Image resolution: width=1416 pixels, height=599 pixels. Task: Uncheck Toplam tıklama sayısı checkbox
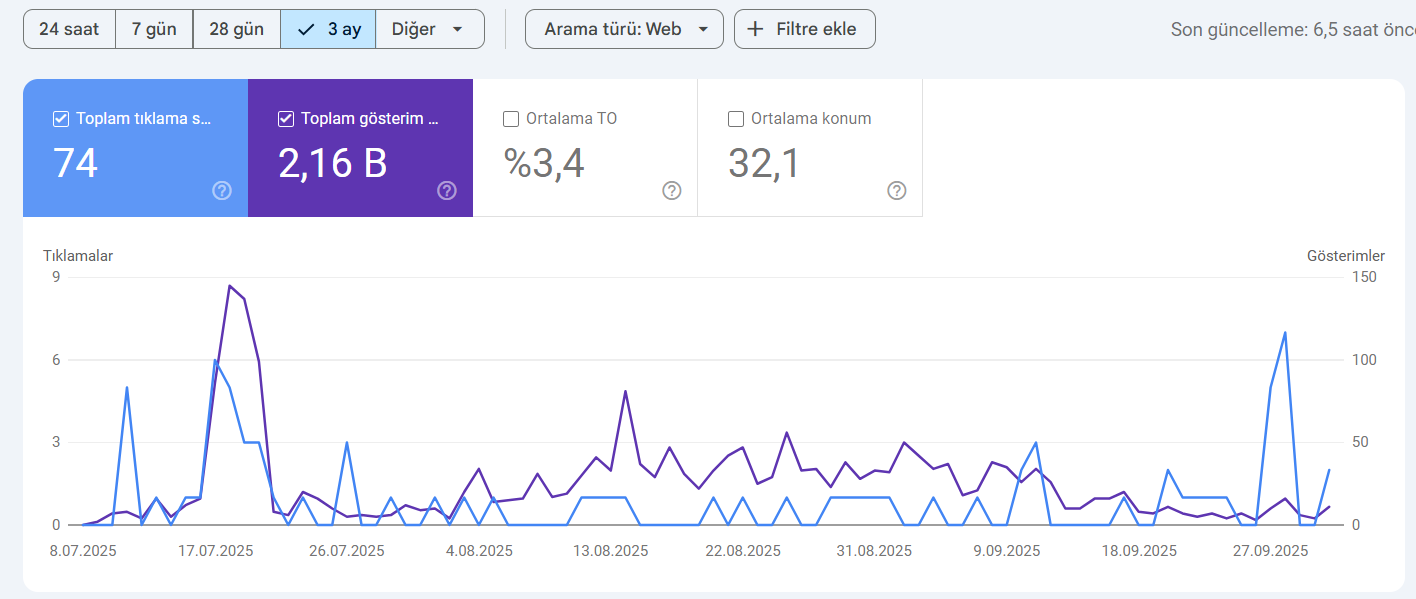[61, 119]
